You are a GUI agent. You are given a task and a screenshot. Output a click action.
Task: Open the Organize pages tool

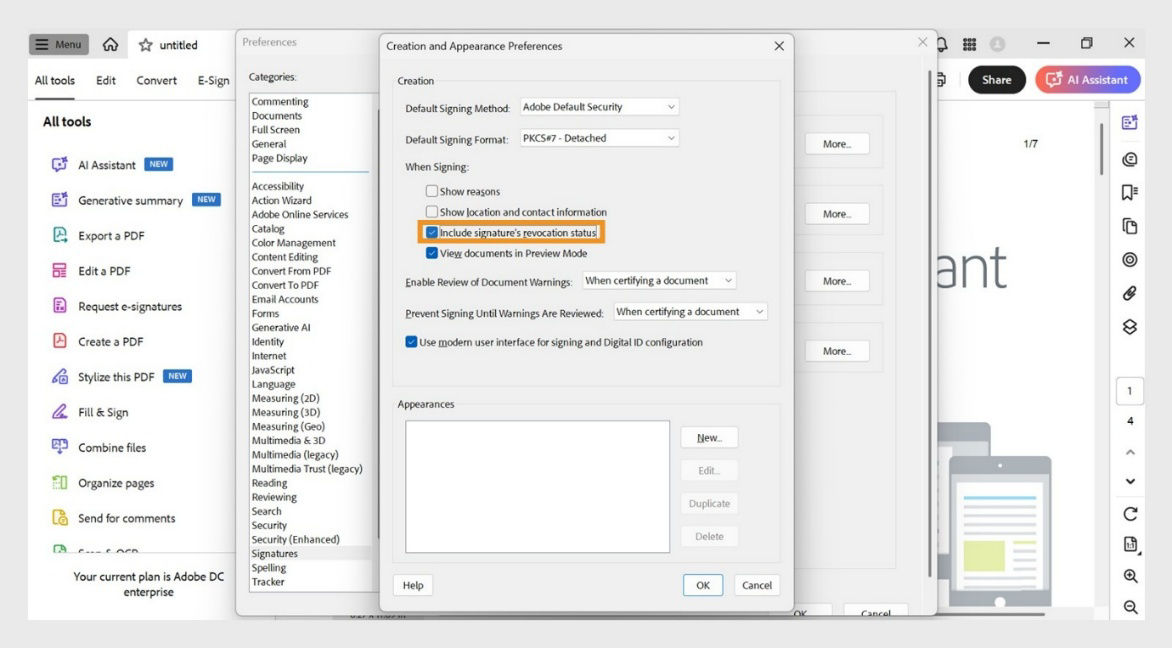click(119, 482)
